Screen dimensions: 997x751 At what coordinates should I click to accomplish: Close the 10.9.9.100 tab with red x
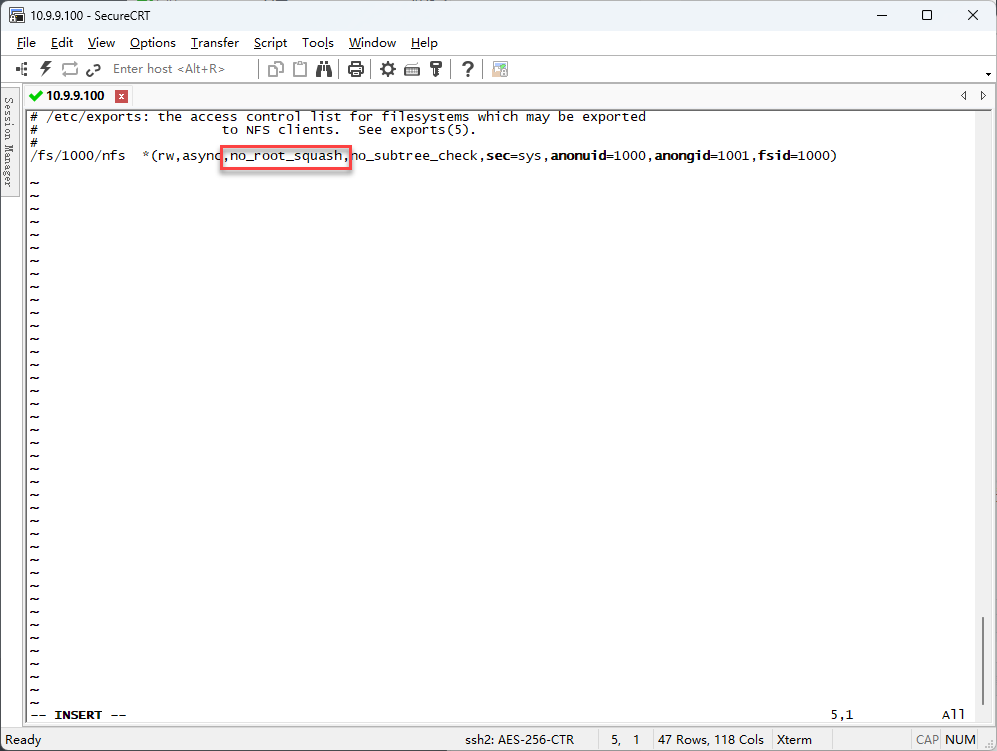coord(121,96)
